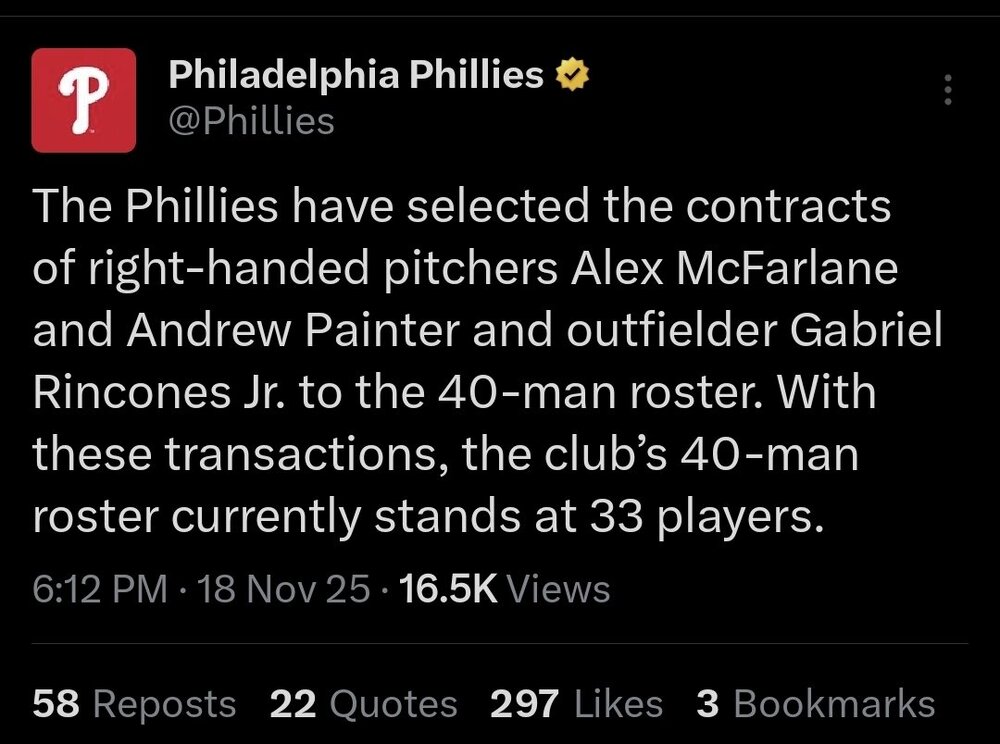Click the 6:12 PM timestamp

click(100, 588)
